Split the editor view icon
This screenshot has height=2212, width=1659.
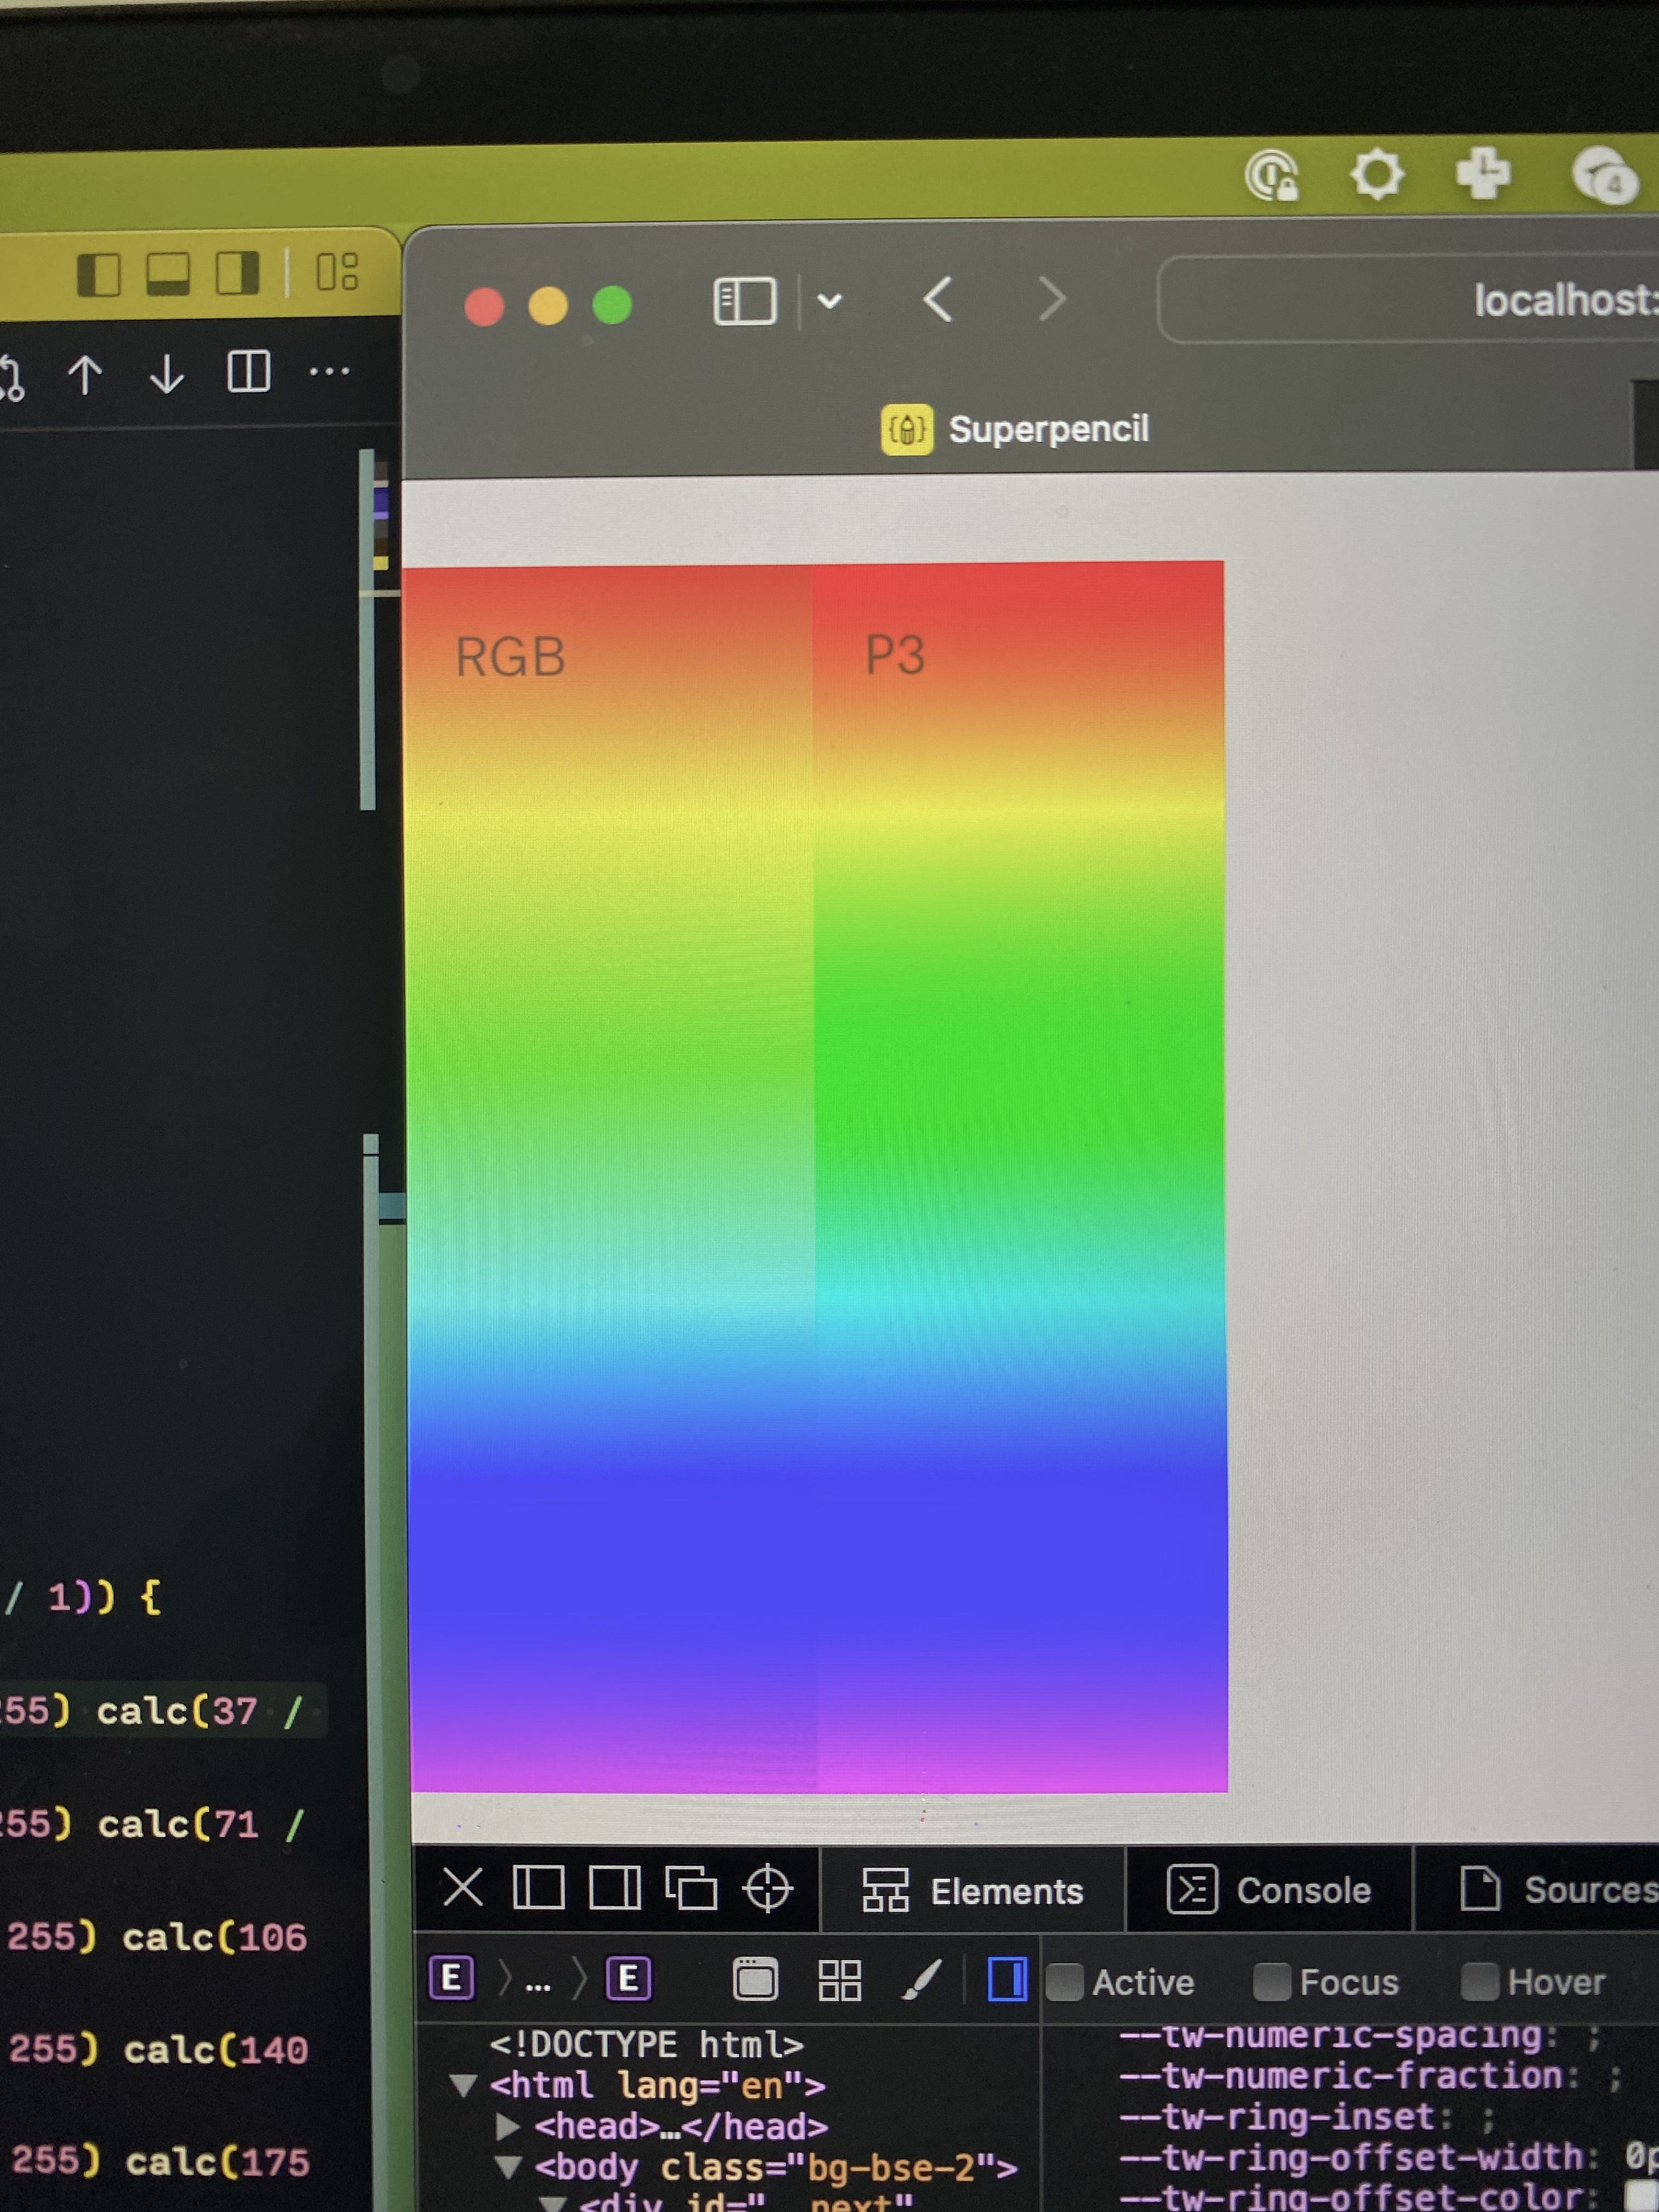[248, 372]
